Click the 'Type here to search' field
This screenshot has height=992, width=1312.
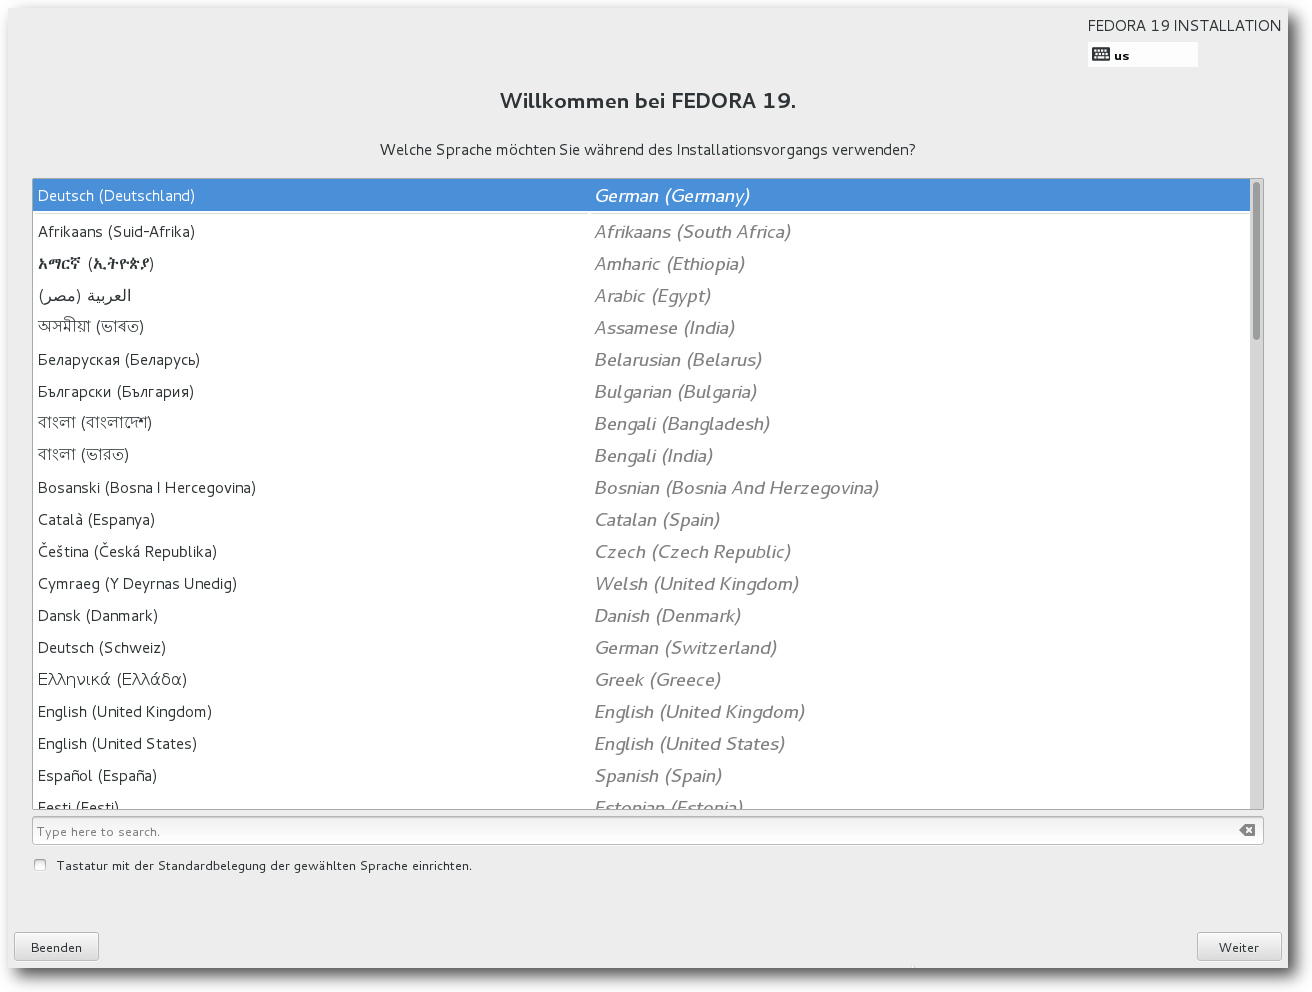pyautogui.click(x=648, y=831)
